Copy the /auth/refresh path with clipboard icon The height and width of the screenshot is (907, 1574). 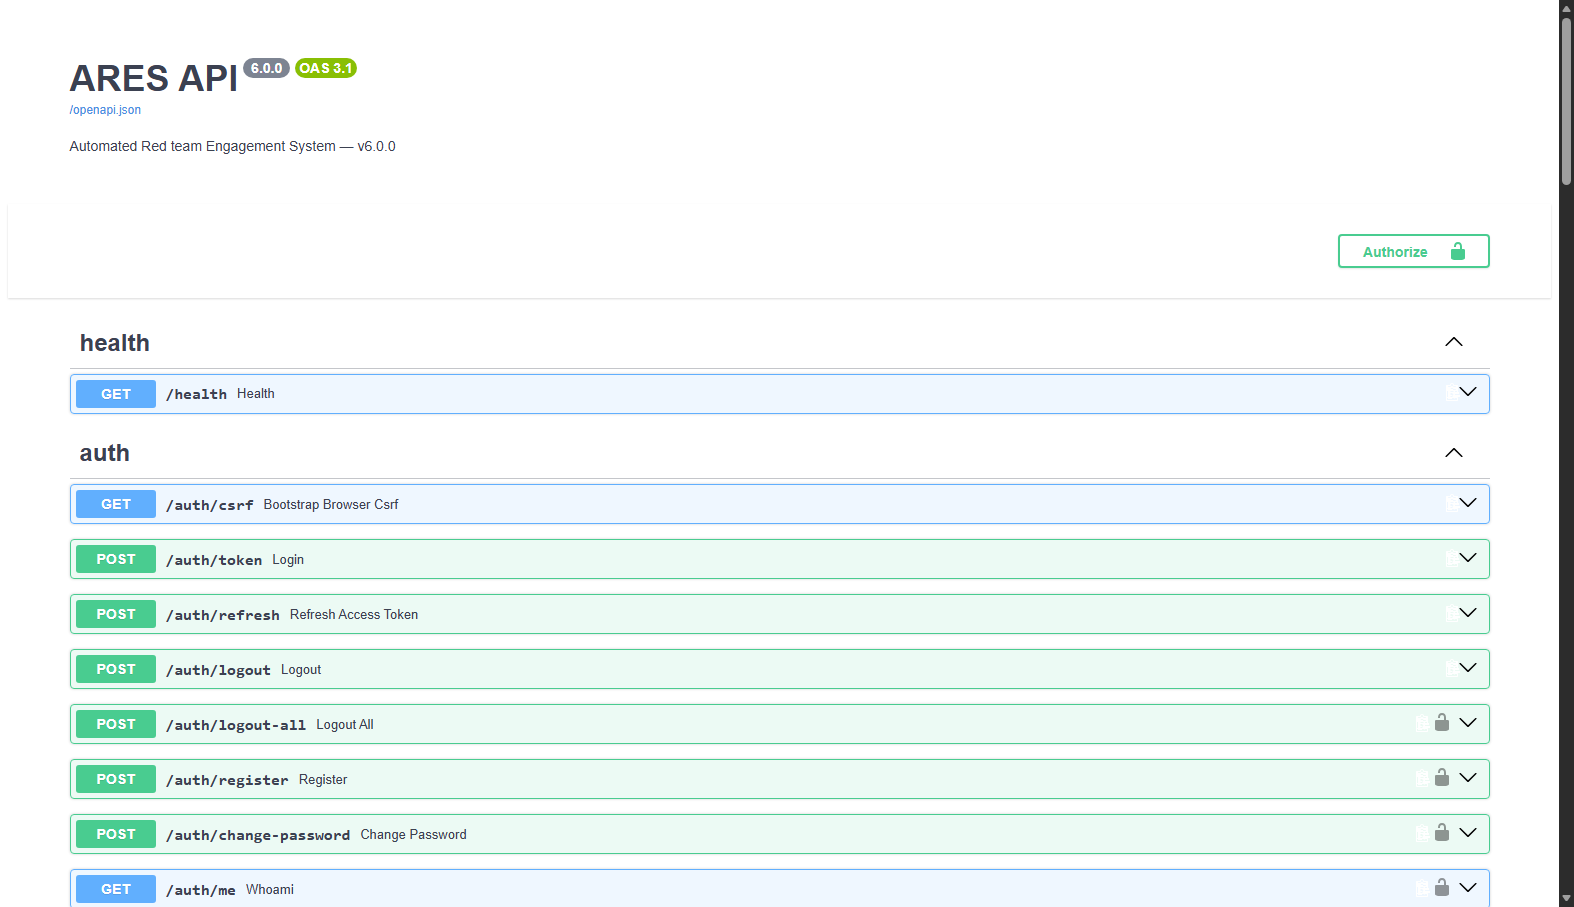coord(1451,614)
